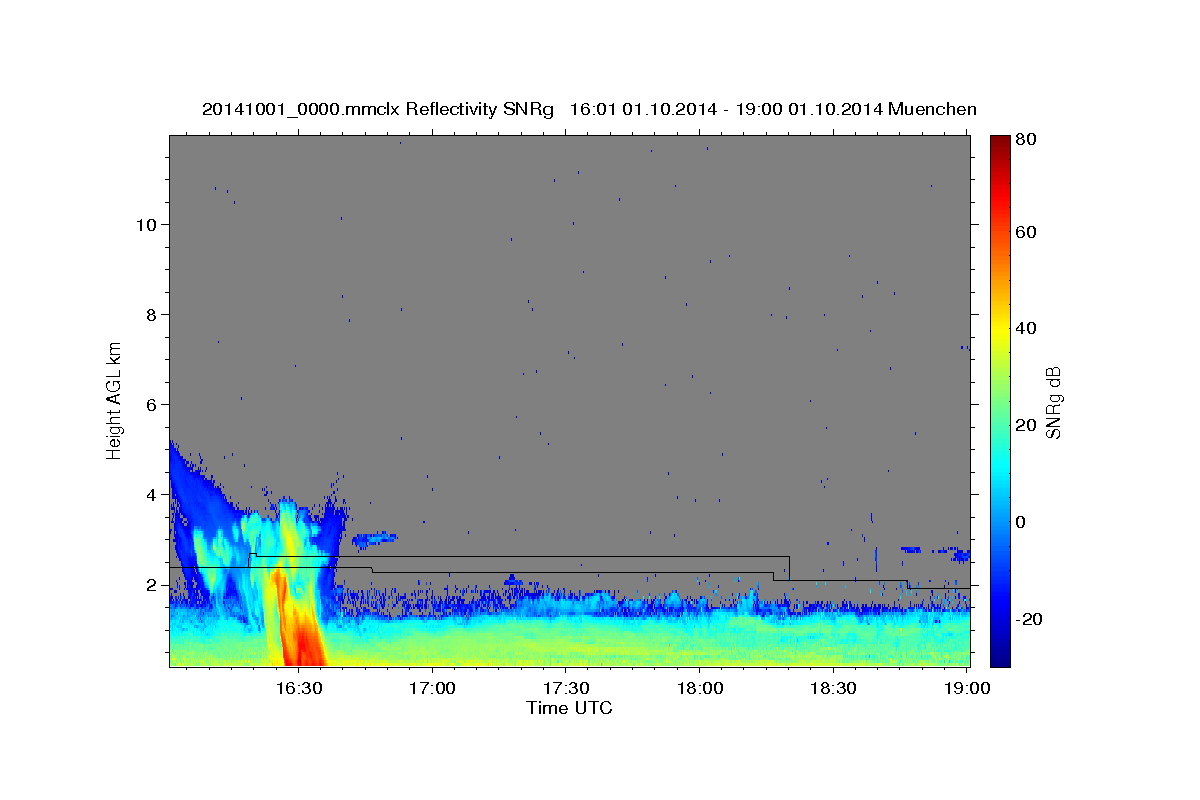
Task: Click the height tick label 10
Action: 145,225
